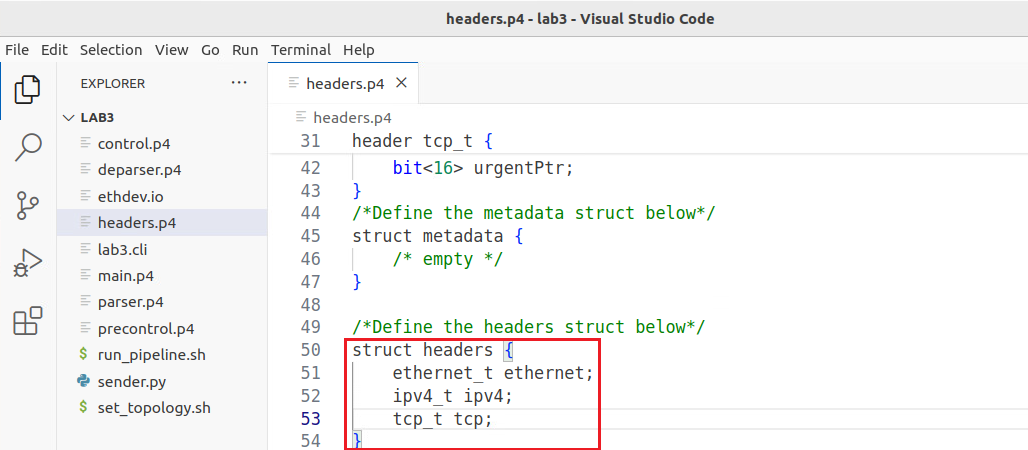Open Explorer more actions ellipsis
This screenshot has height=450, width=1028.
239,83
